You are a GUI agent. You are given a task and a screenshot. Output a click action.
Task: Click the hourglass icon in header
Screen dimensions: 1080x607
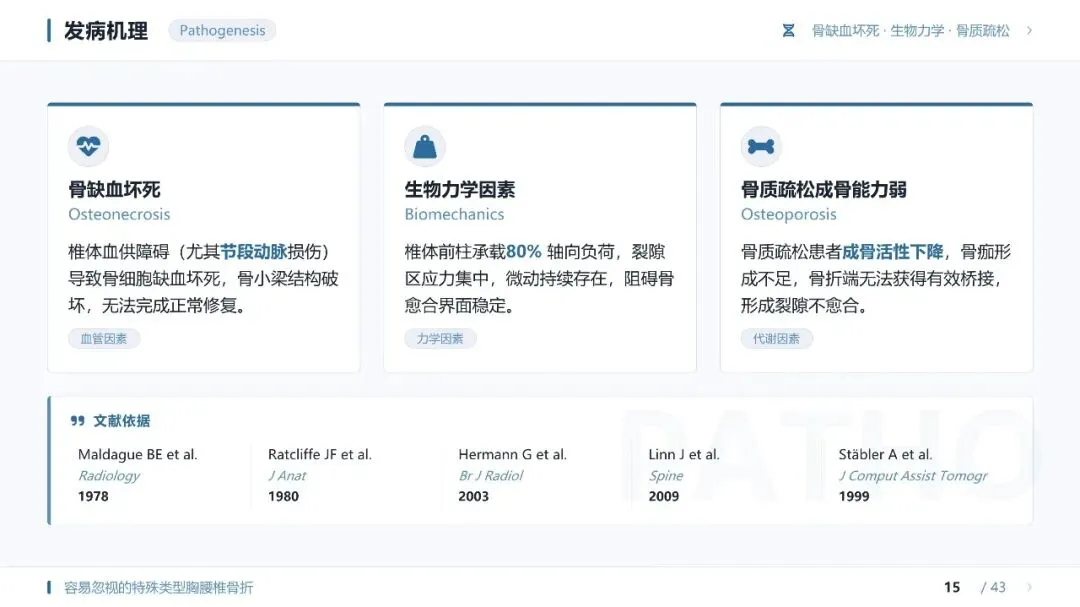pyautogui.click(x=789, y=30)
